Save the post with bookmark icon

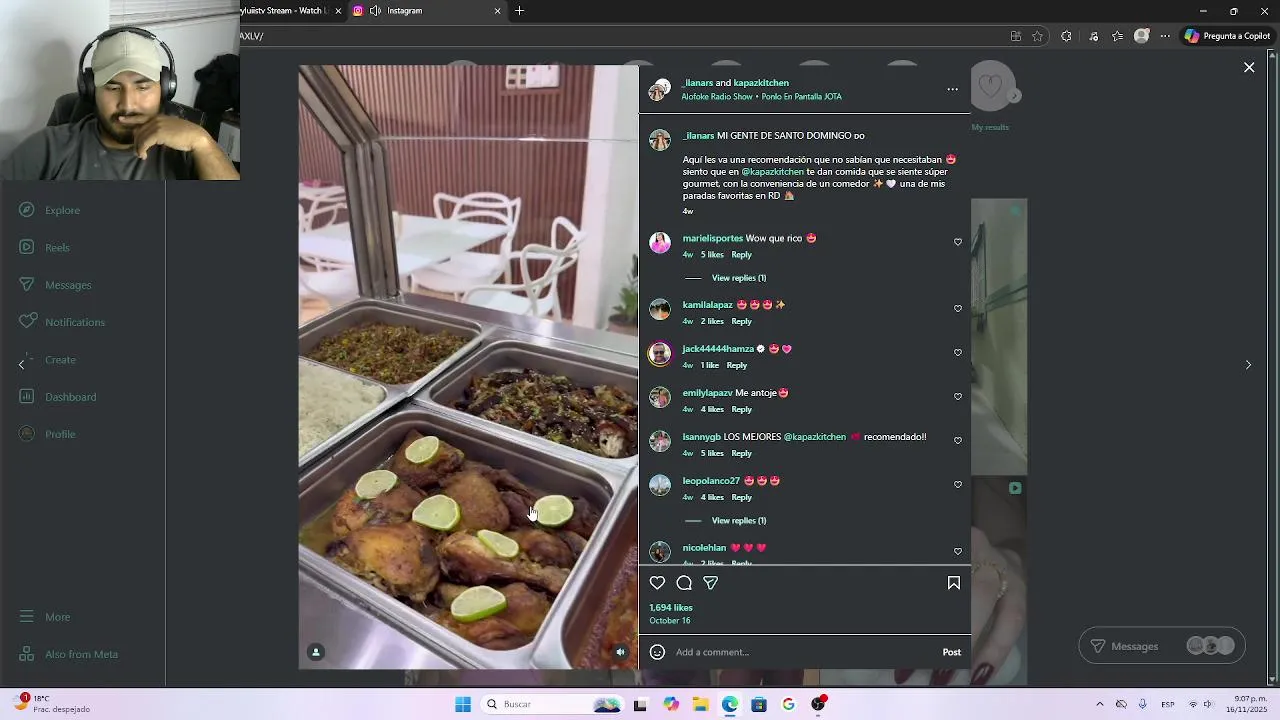coord(953,583)
